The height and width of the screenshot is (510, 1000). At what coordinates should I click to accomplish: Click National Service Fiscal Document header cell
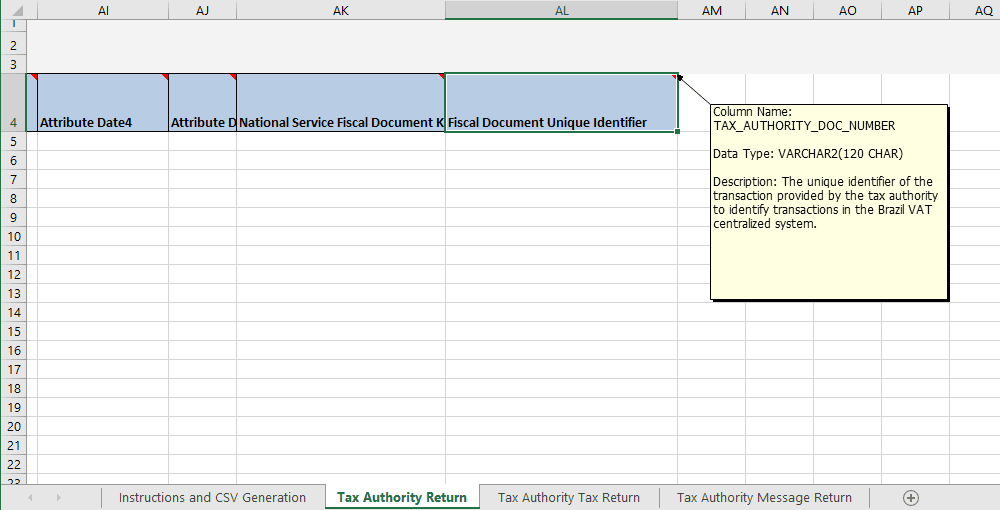[x=341, y=103]
